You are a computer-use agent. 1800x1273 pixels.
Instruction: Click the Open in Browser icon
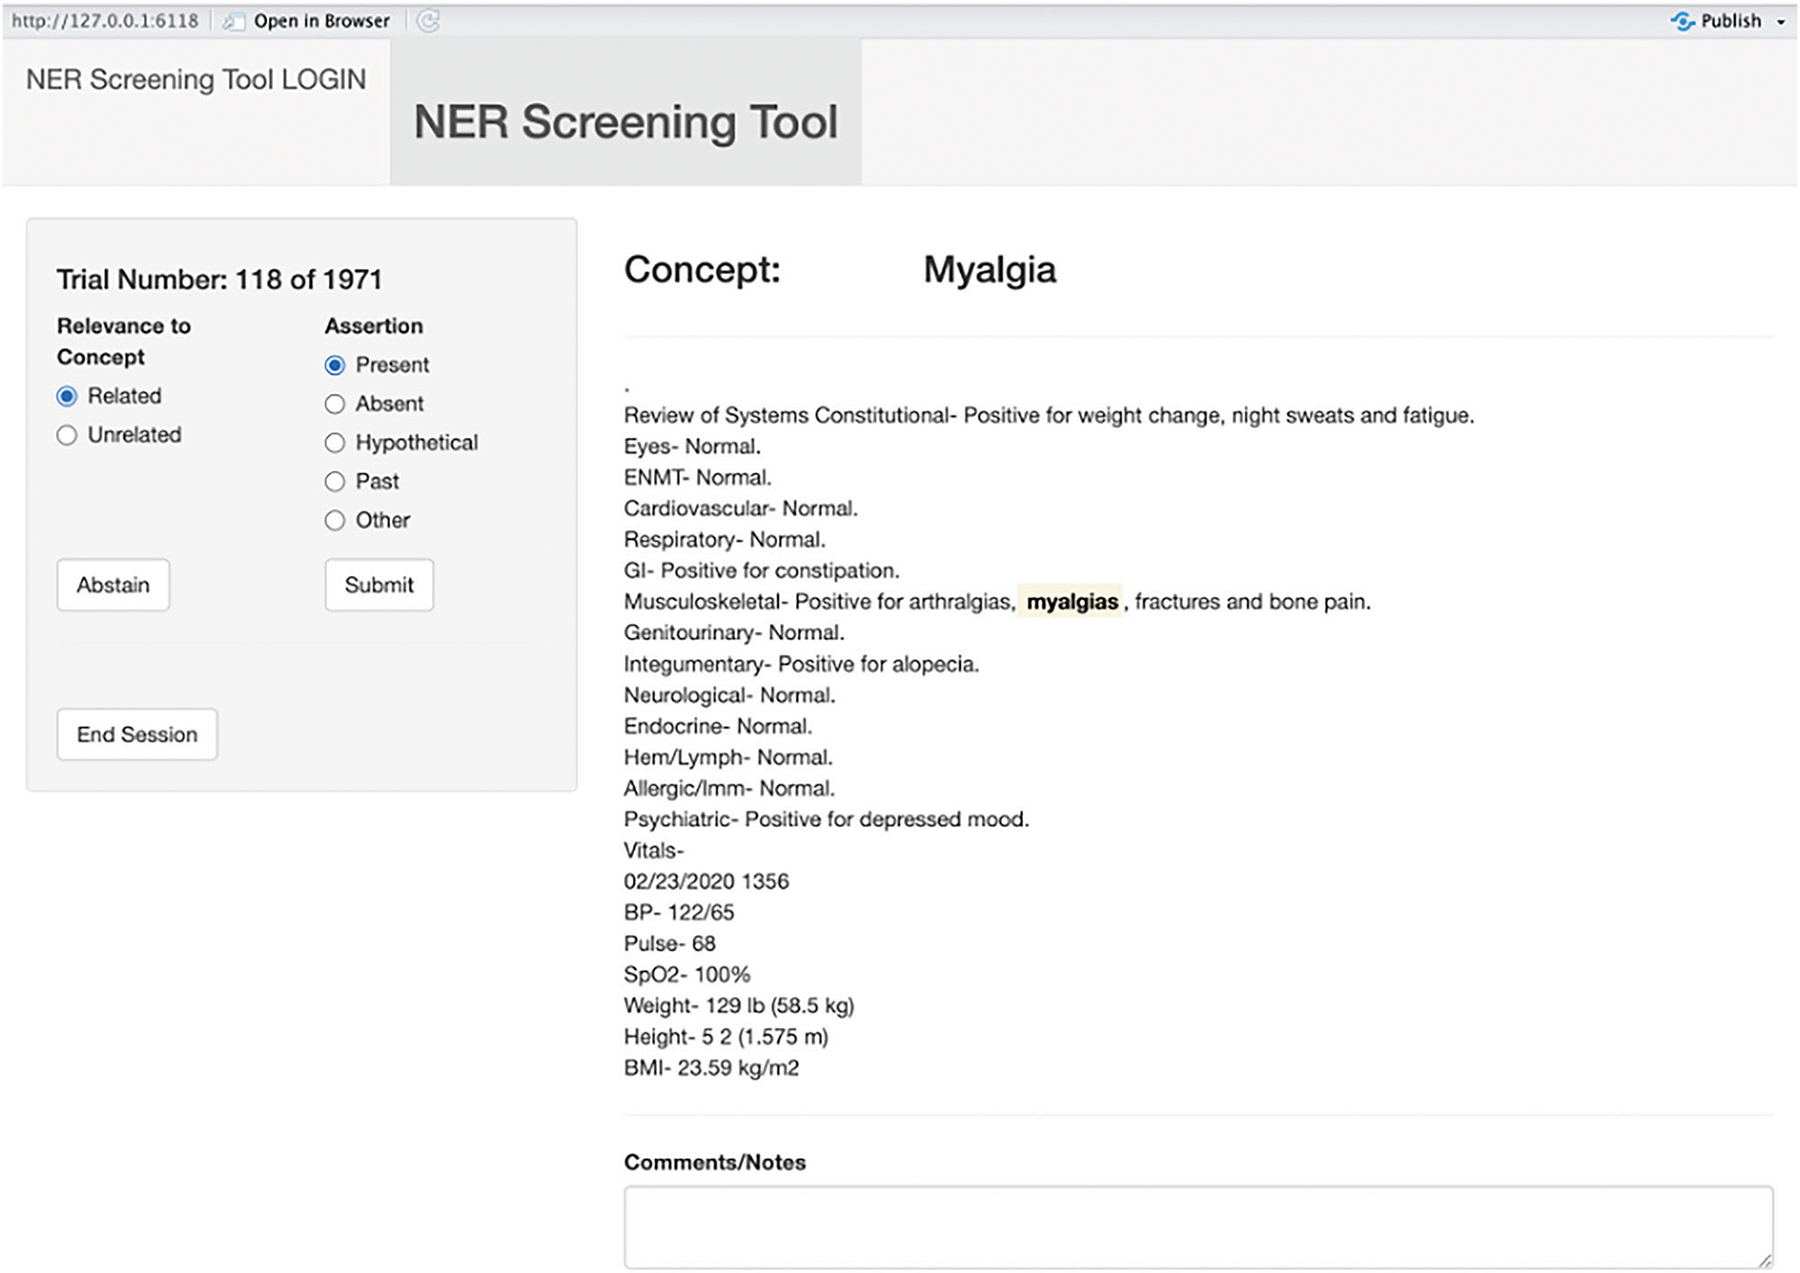pyautogui.click(x=234, y=21)
